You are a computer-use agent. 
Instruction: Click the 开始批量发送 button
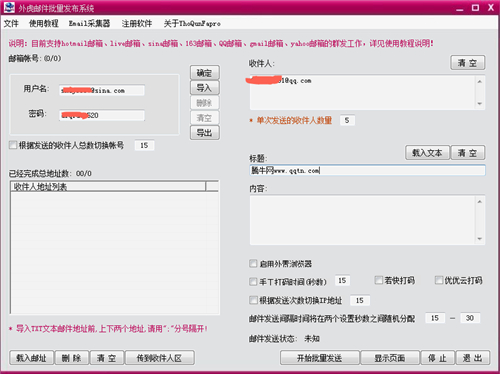tap(320, 358)
